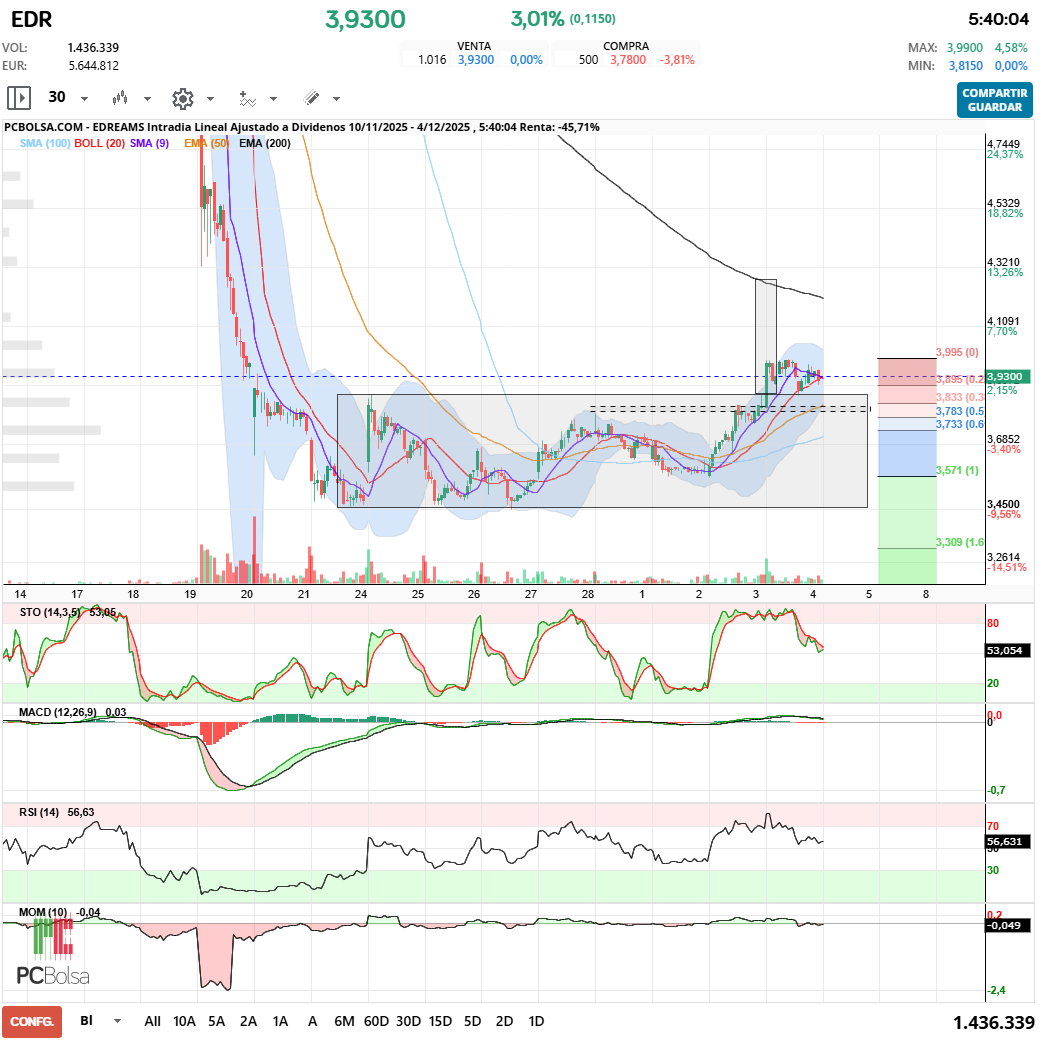The image size is (1048, 1043).
Task: Toggle the SMA (100) indicator label
Action: pyautogui.click(x=45, y=144)
